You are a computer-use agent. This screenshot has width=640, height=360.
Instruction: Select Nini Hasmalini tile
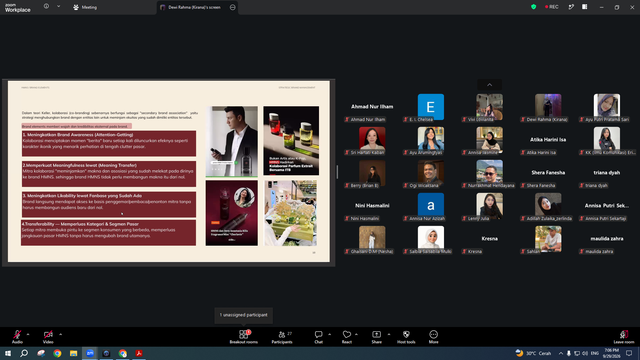[372, 207]
